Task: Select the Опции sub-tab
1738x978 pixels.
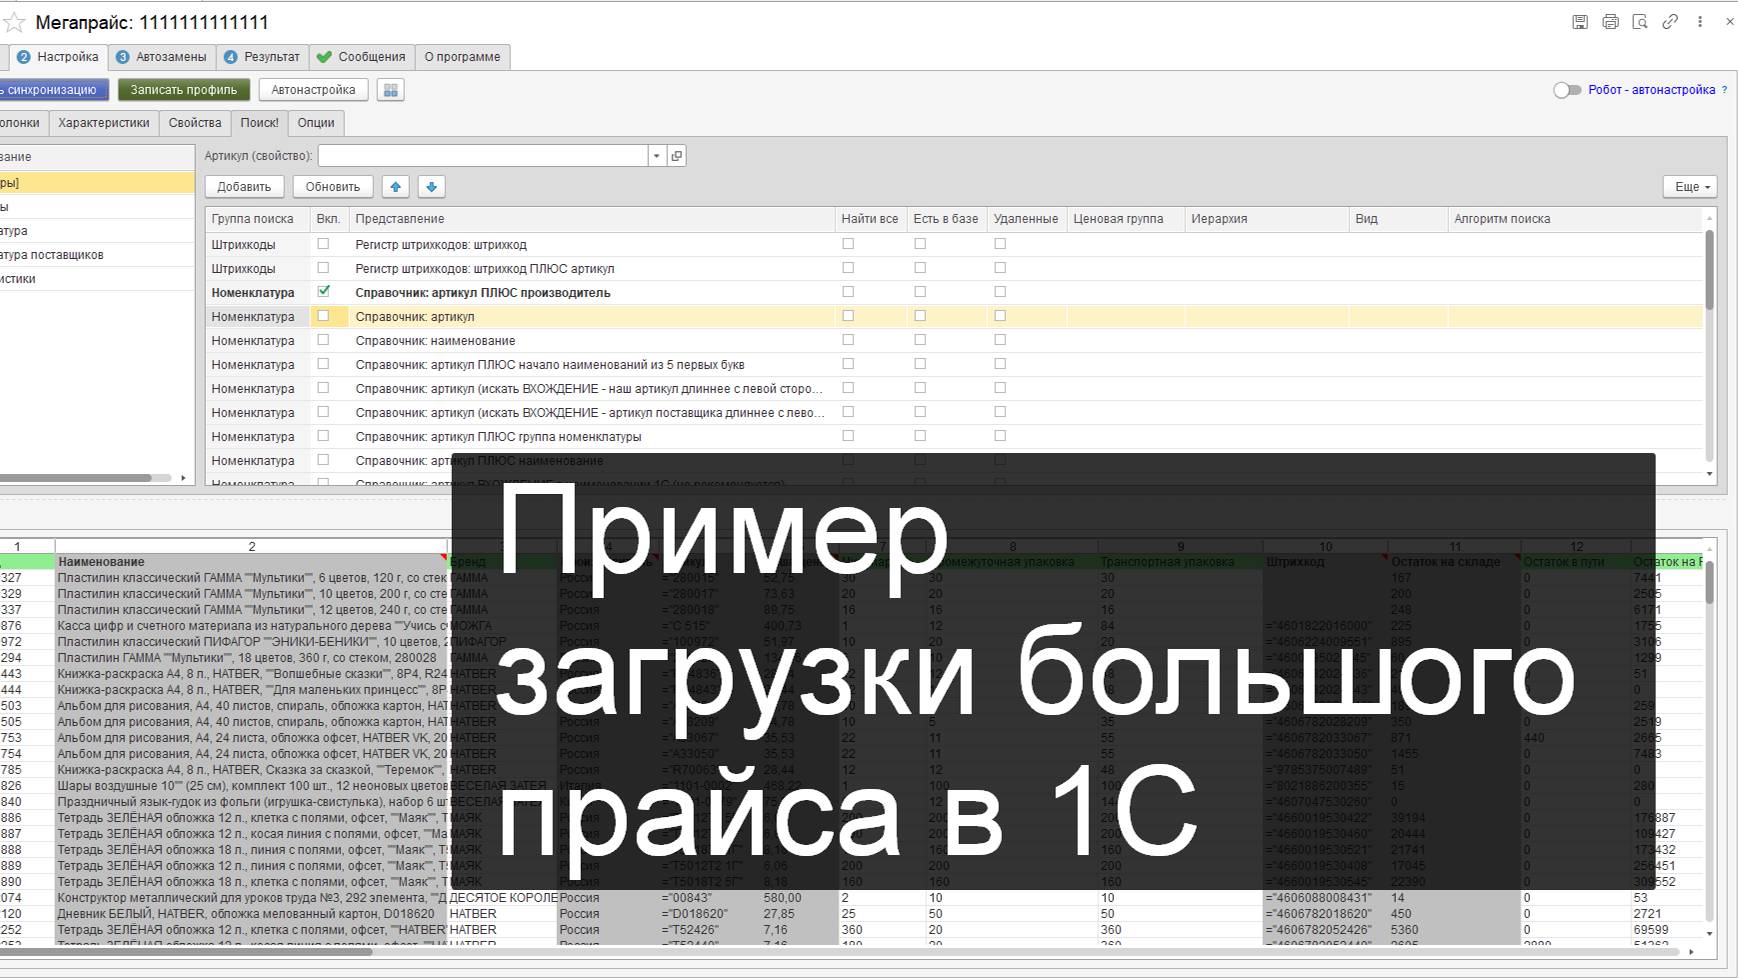Action: click(316, 123)
